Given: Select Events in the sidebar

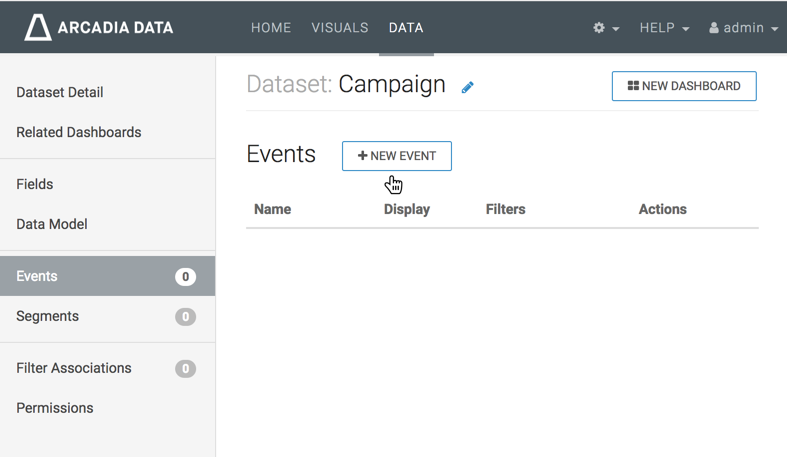Looking at the screenshot, I should [37, 276].
